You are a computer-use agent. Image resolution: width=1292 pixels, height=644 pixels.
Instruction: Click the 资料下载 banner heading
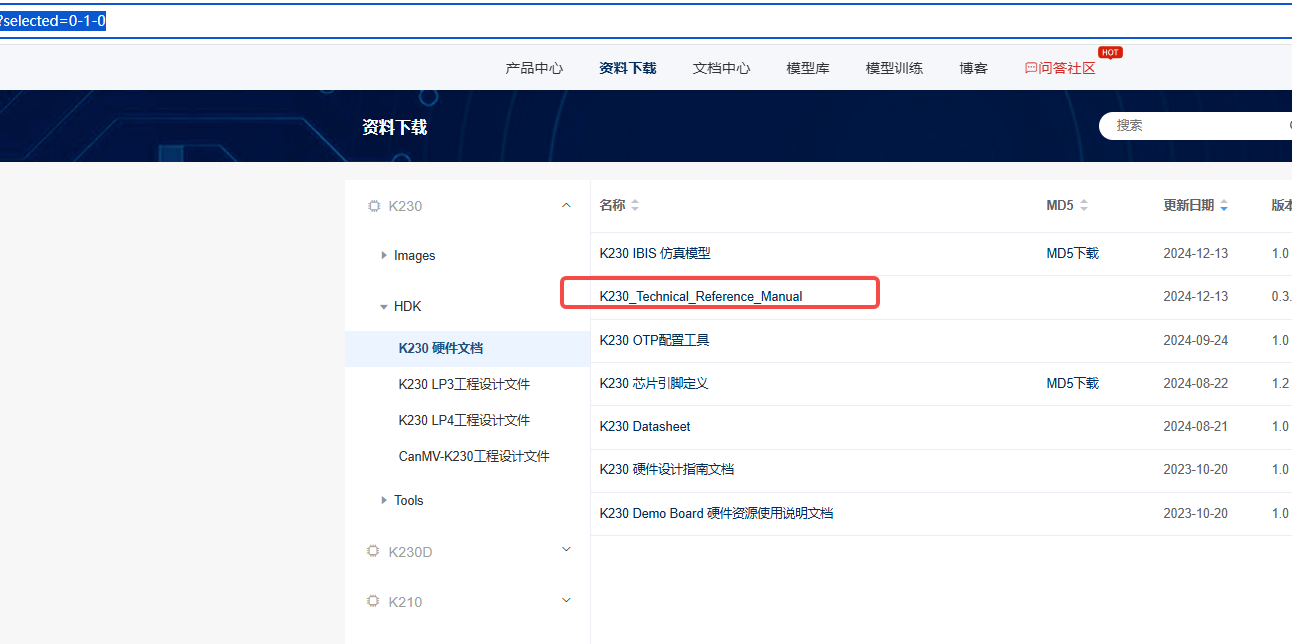[x=394, y=127]
